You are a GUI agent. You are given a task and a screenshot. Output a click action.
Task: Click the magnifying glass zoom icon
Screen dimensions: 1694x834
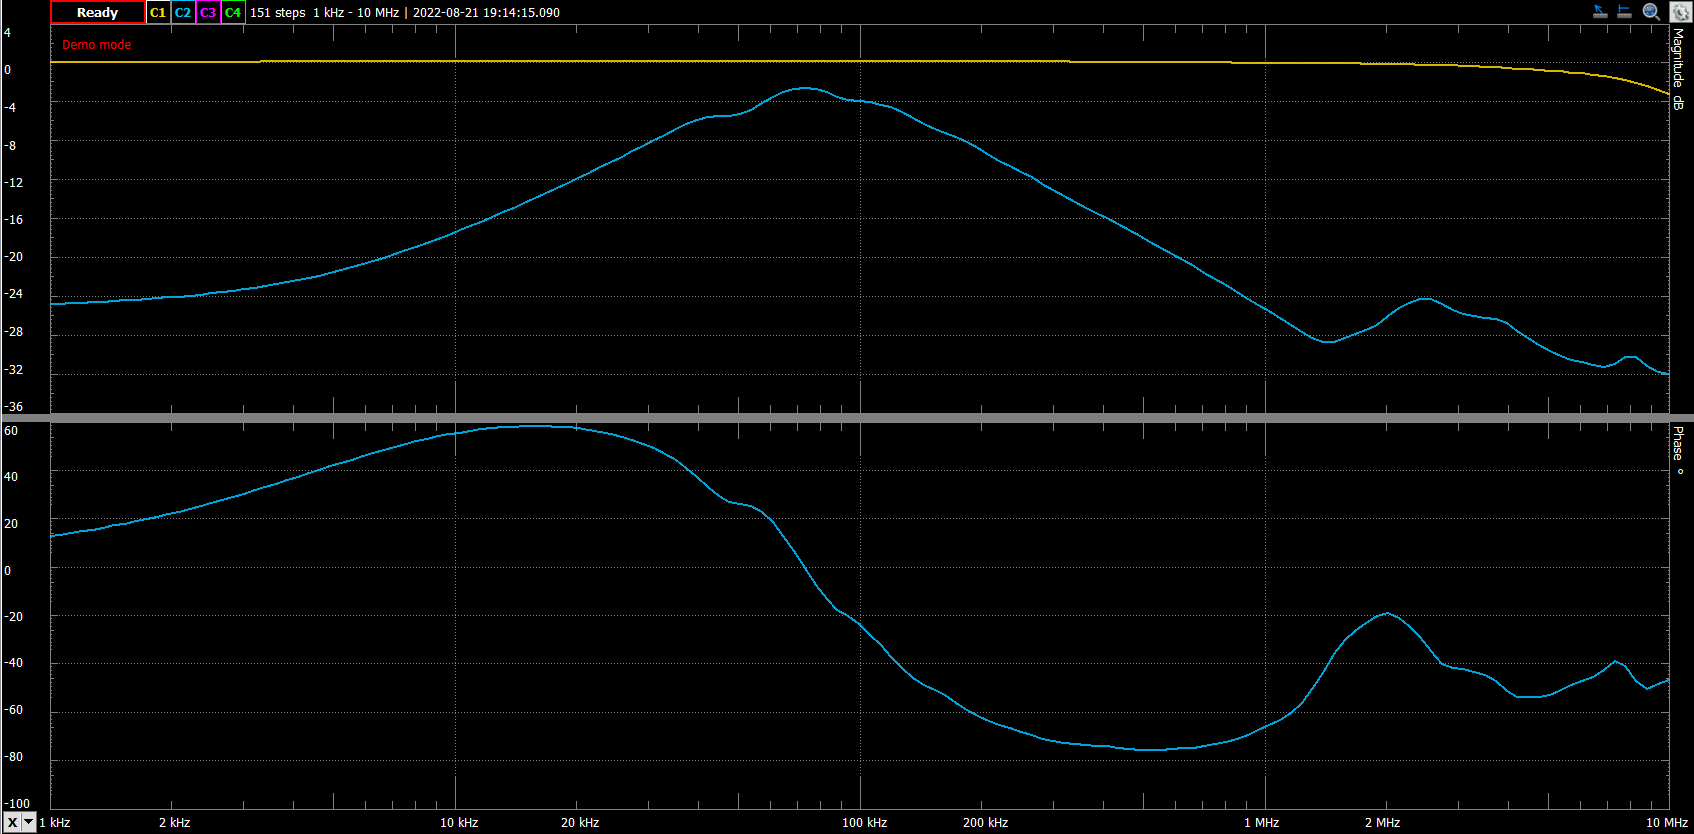coord(1651,12)
